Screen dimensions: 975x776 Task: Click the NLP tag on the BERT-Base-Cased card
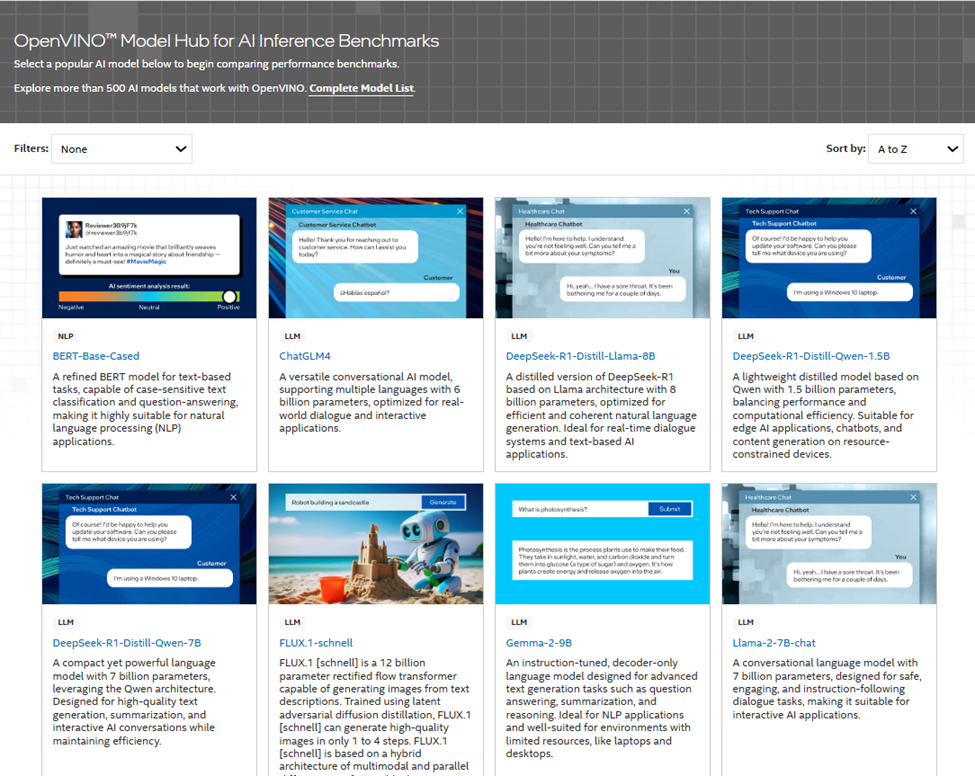[65, 336]
